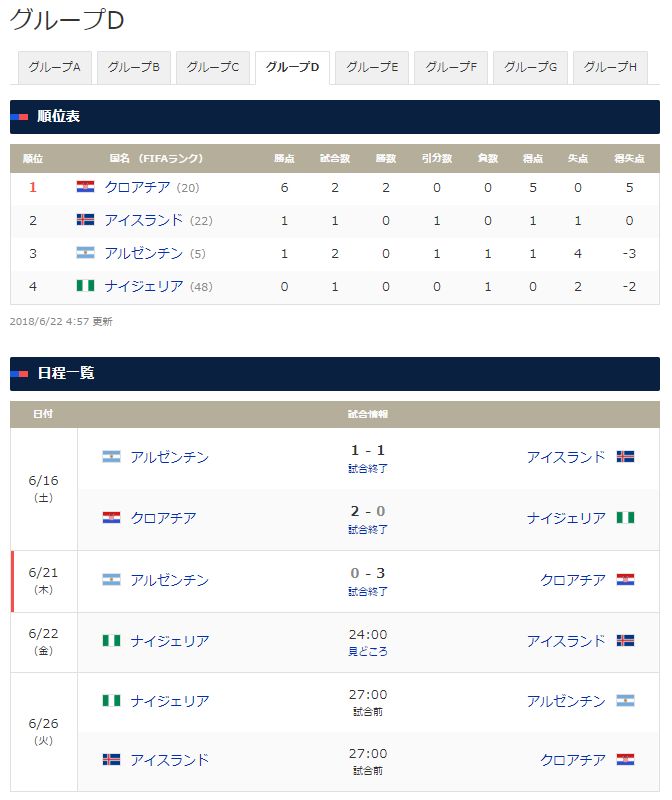Switch to the グループC tab
Image resolution: width=672 pixels, height=800 pixels.
(213, 67)
